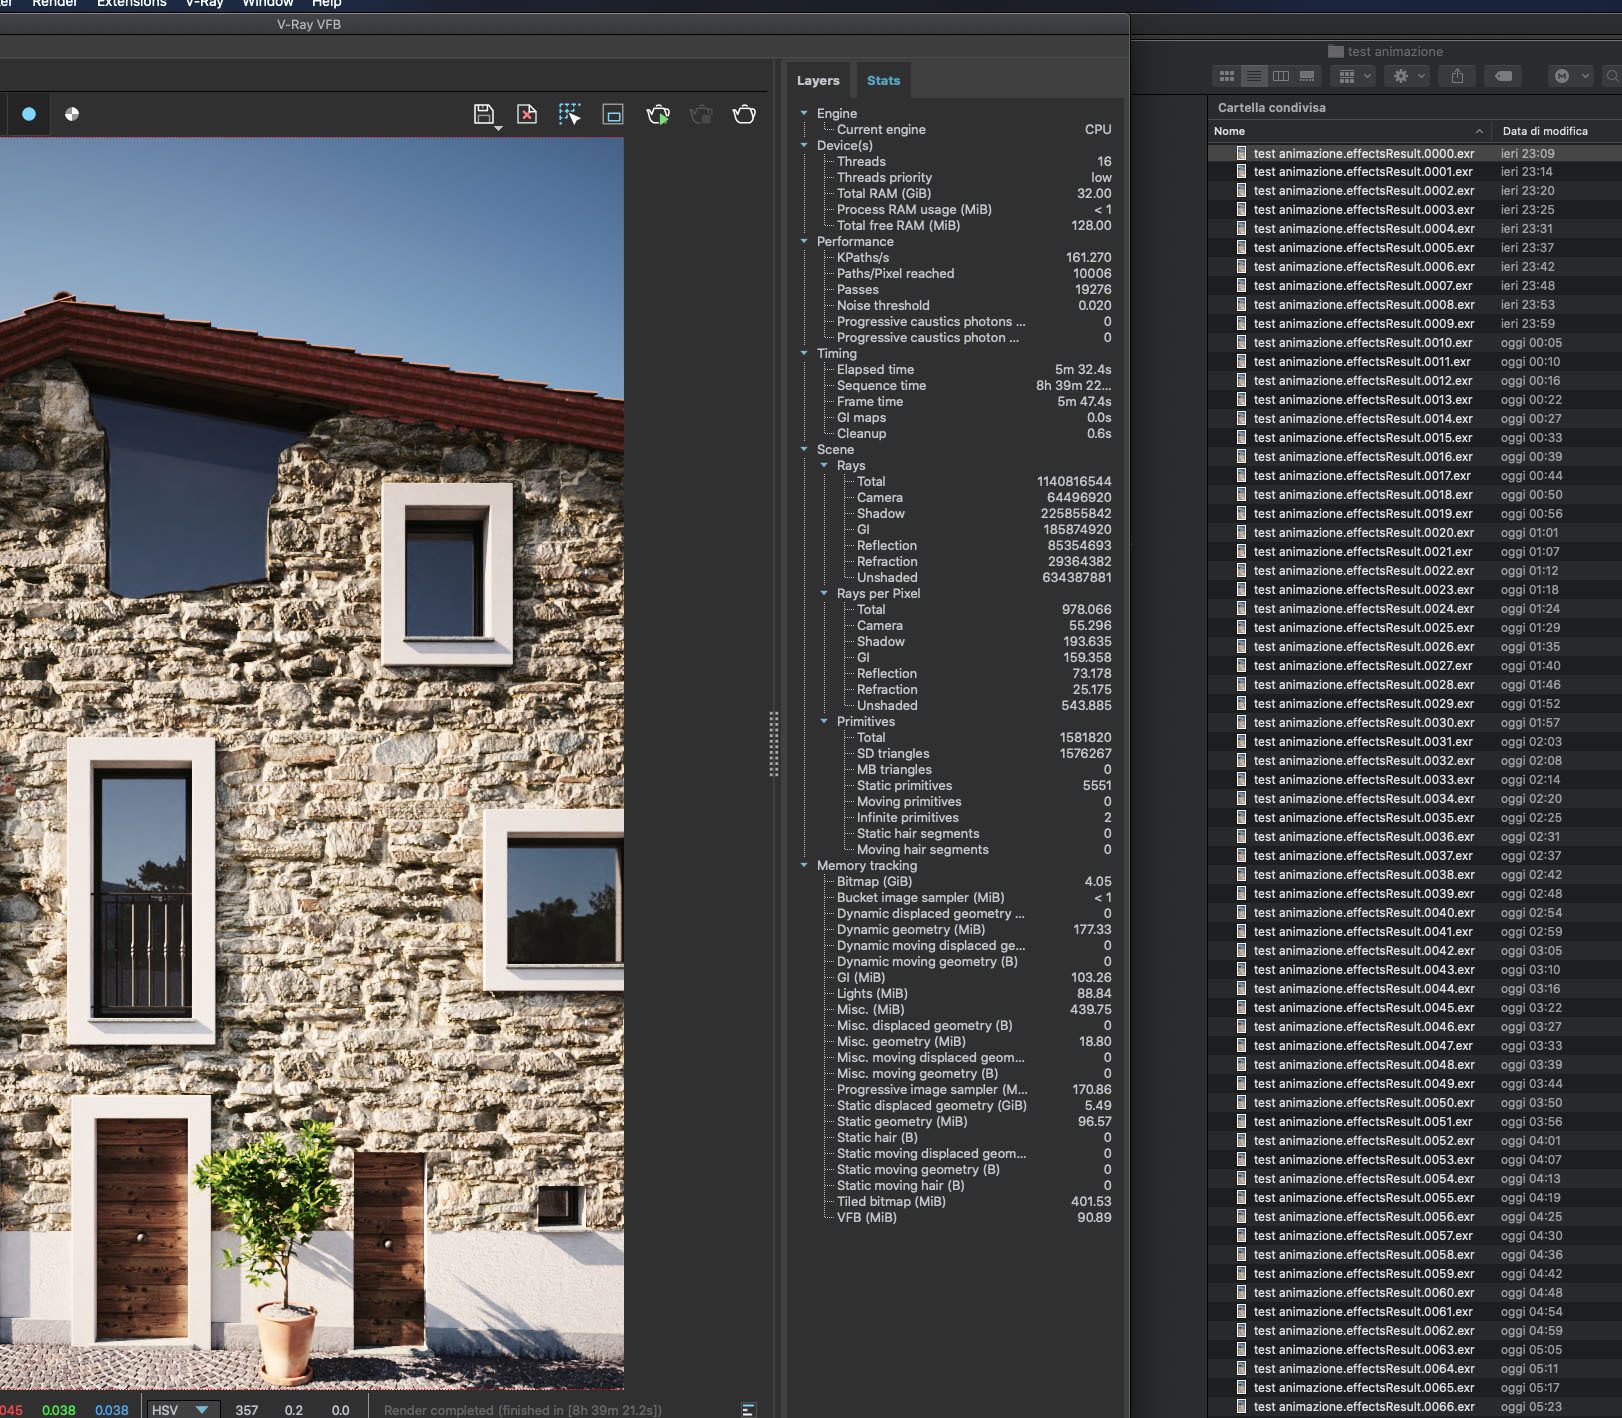Select Finder list view
This screenshot has height=1418, width=1622.
click(x=1253, y=76)
